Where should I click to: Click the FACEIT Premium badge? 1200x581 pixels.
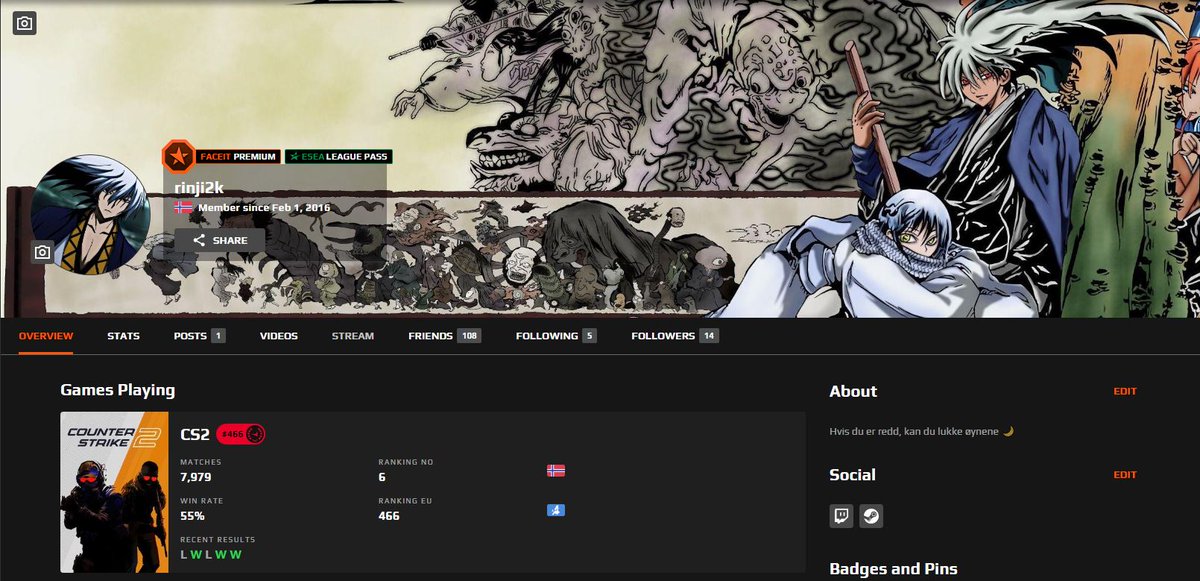pos(238,157)
